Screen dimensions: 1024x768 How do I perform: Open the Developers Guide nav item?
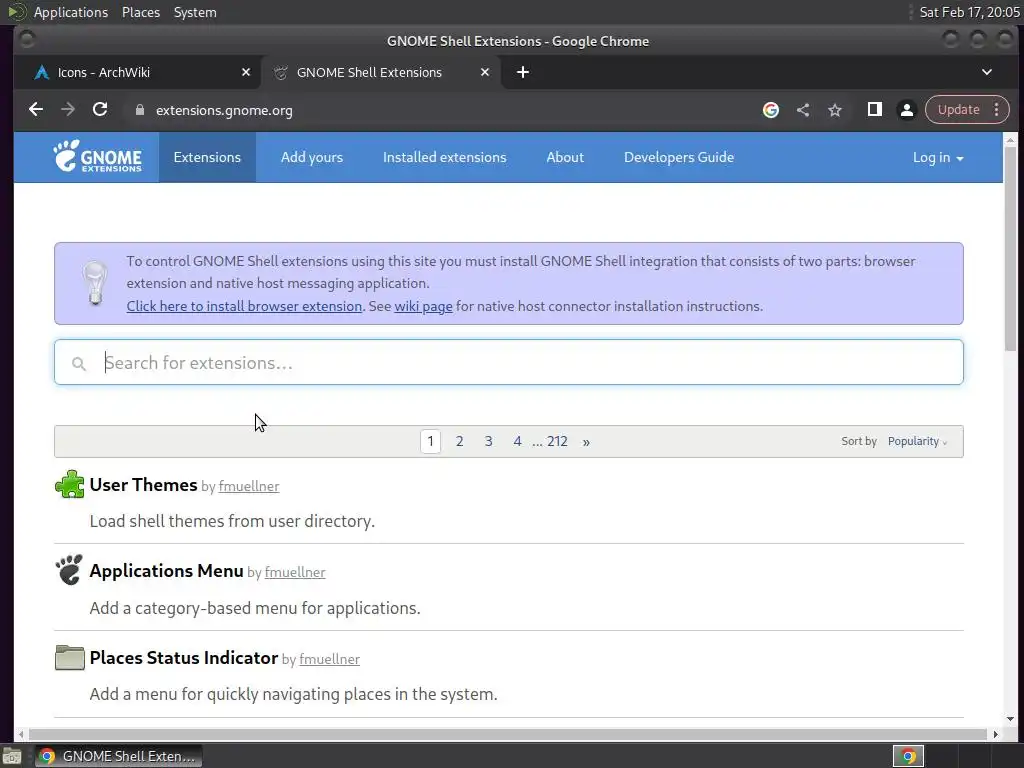679,157
